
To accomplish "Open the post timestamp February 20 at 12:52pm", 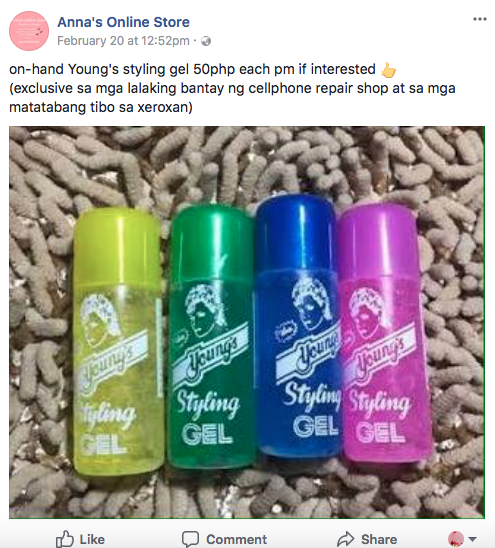I will (x=123, y=41).
